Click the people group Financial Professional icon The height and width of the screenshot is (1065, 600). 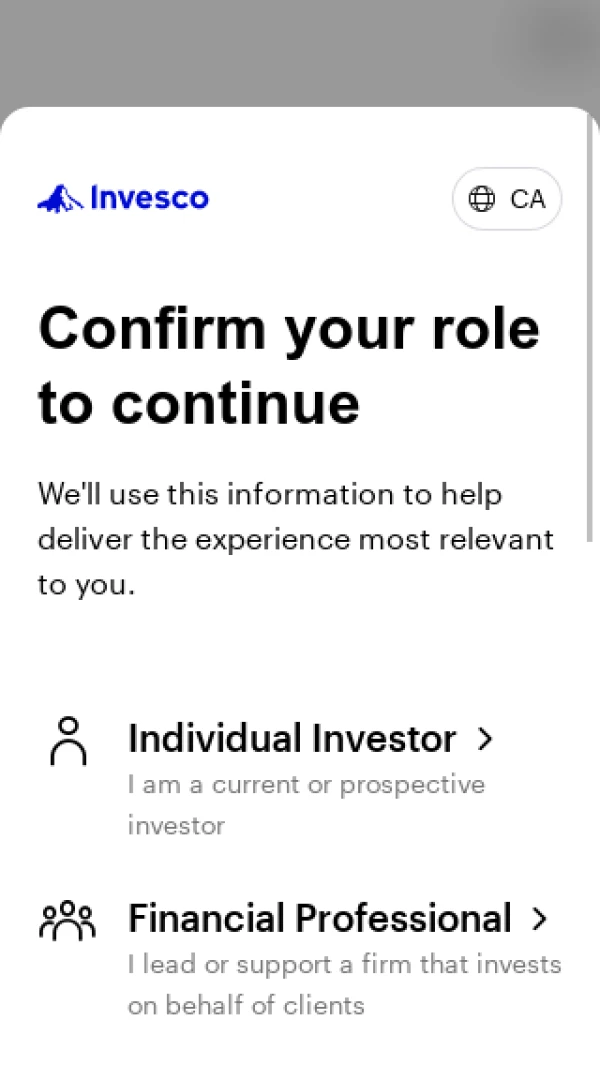pyautogui.click(x=67, y=920)
